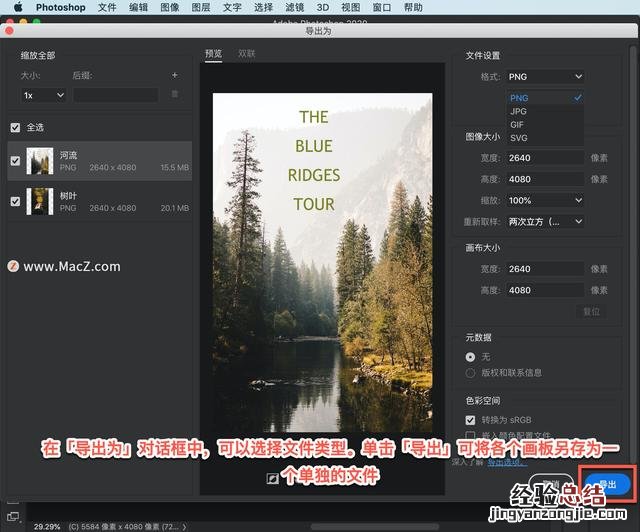Open the 编辑 menu
Screen dimensions: 640x532
(x=138, y=7)
